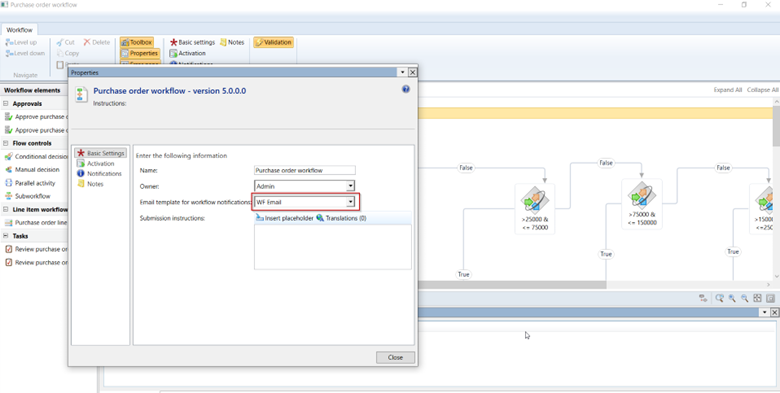Click the Submission instructions text box

[333, 247]
